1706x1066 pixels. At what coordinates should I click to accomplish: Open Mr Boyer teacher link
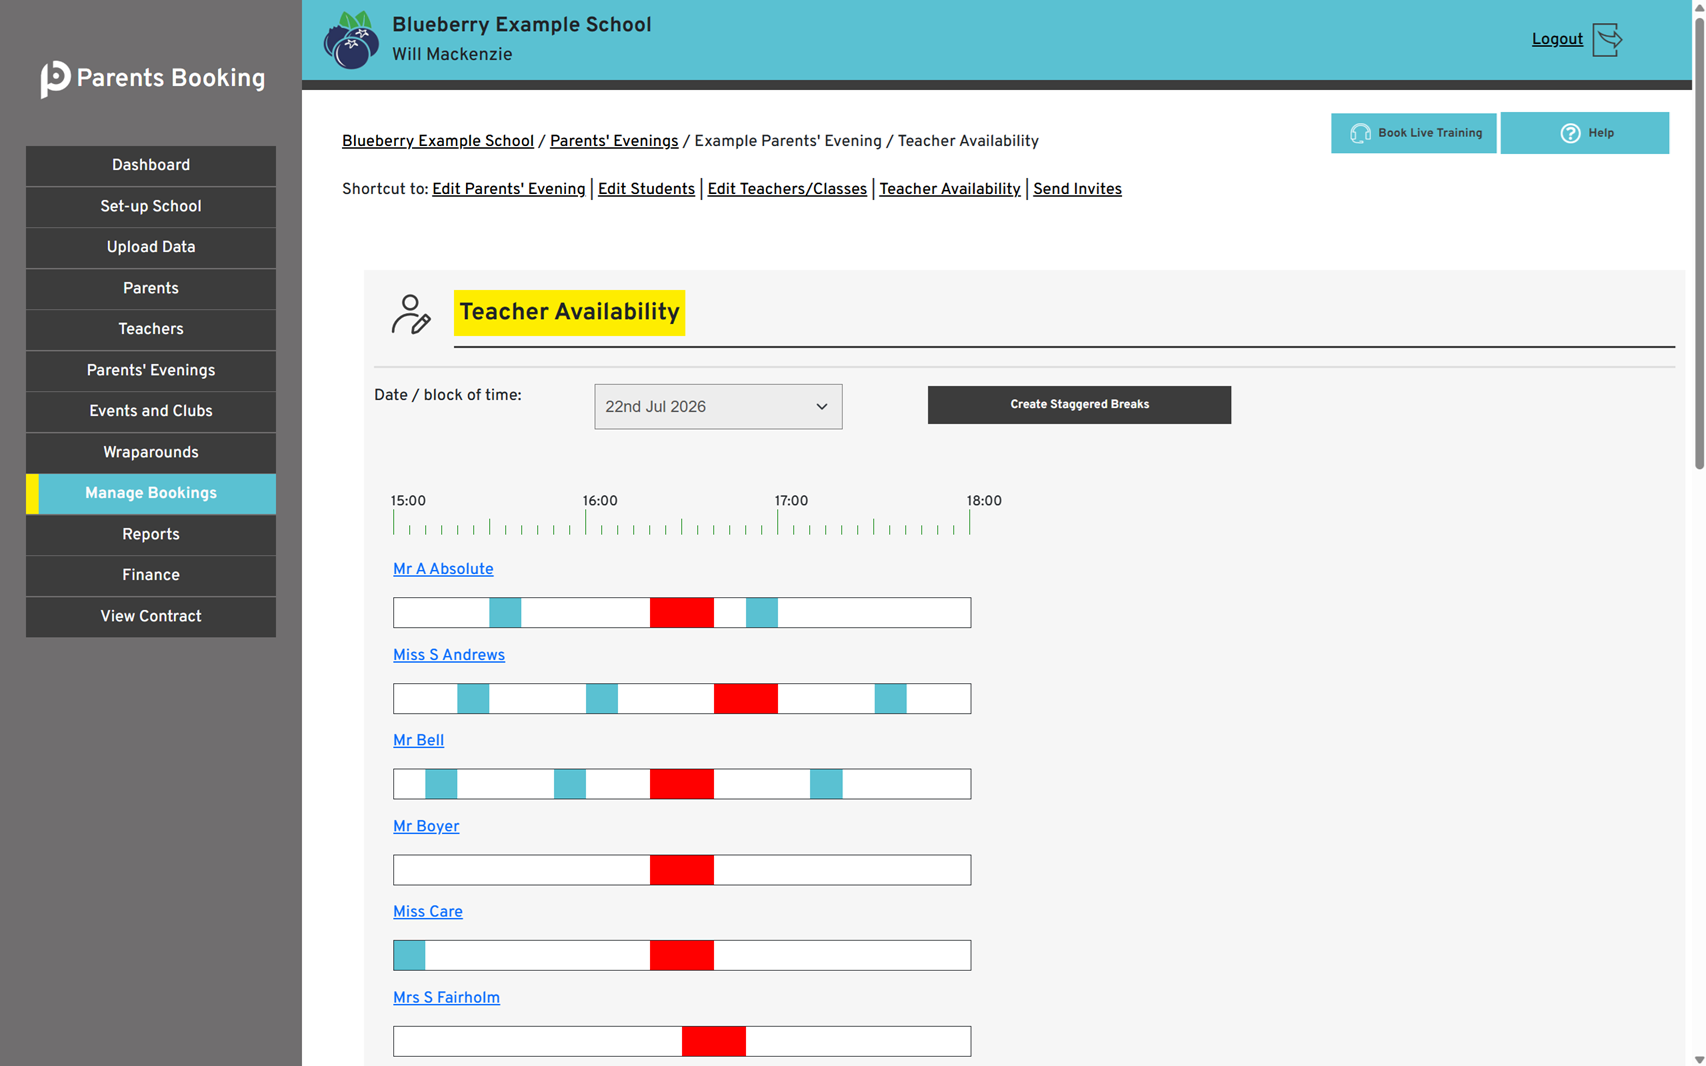[x=426, y=827]
